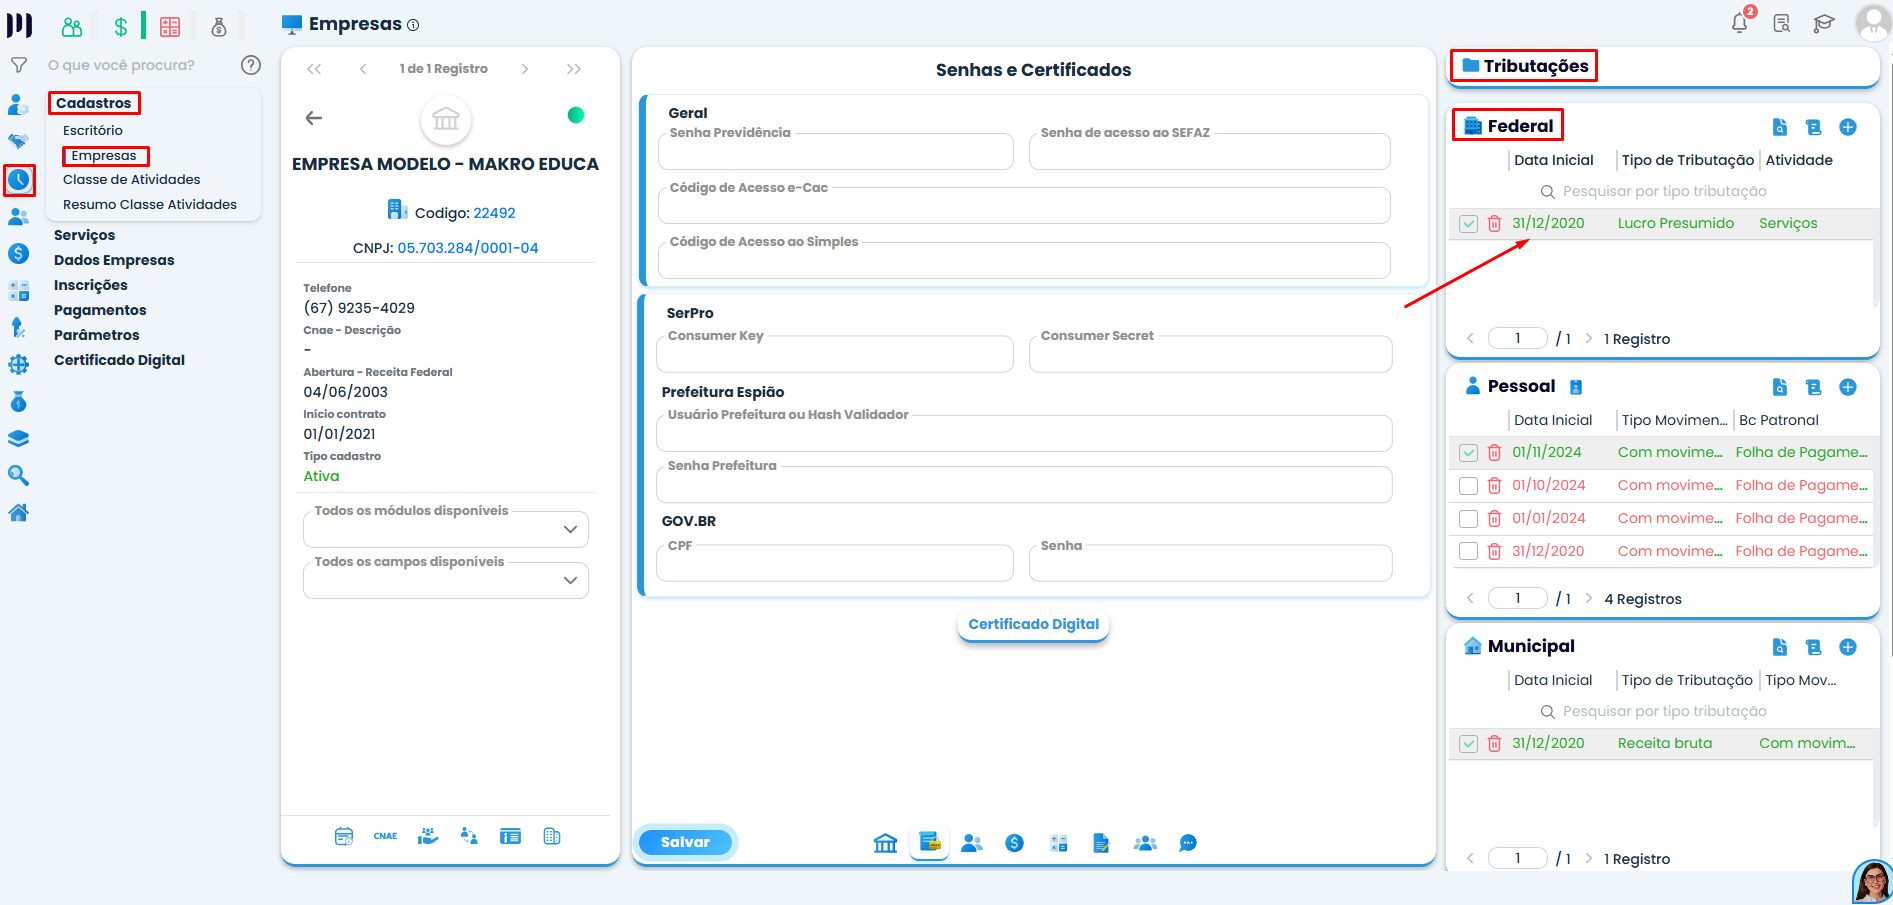Add new Federal taxation record
This screenshot has width=1893, height=905.
[1848, 127]
